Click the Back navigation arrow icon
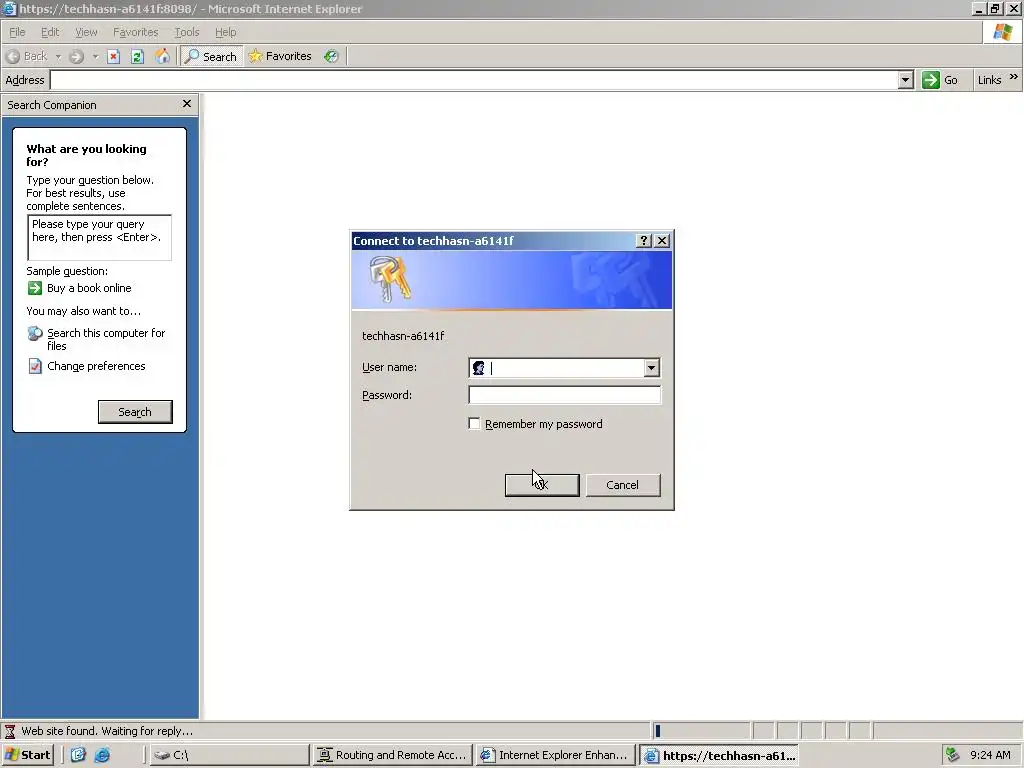 point(13,56)
